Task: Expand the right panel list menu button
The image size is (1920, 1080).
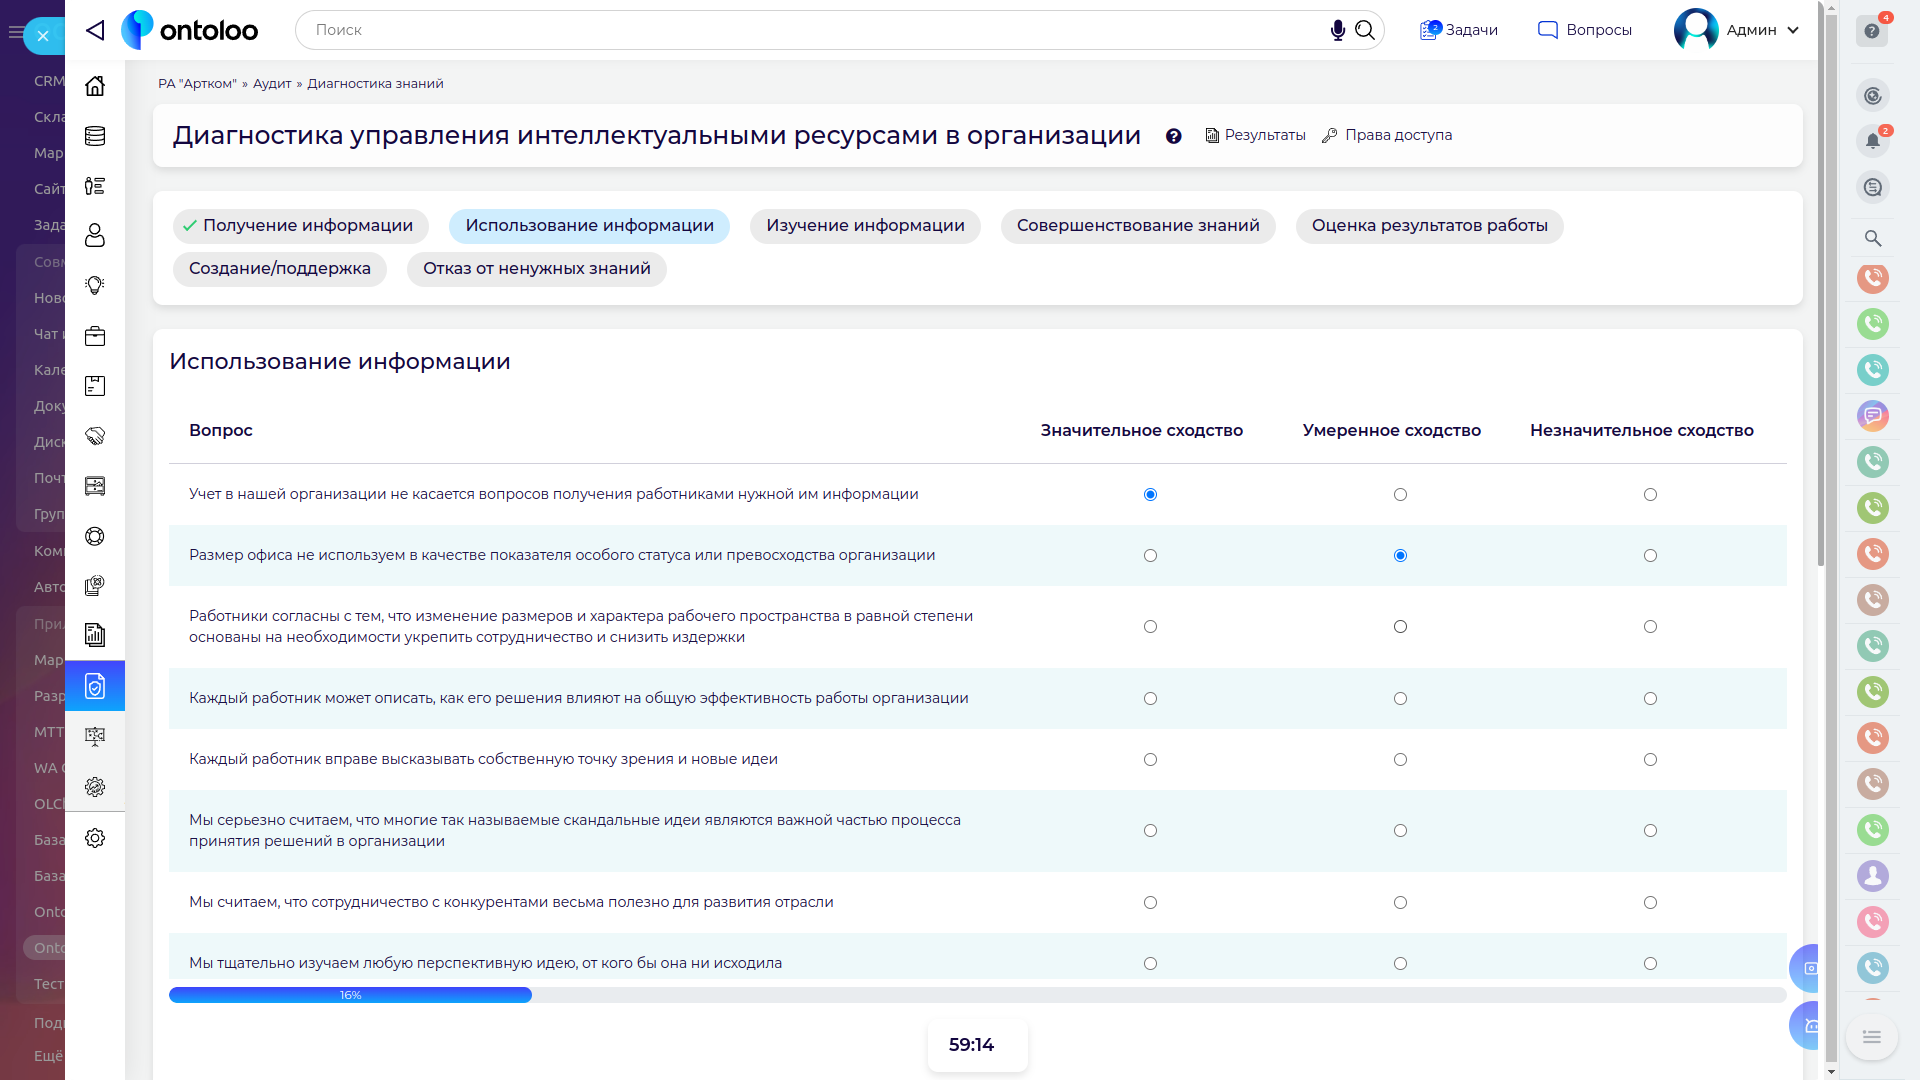Action: pyautogui.click(x=1871, y=1037)
